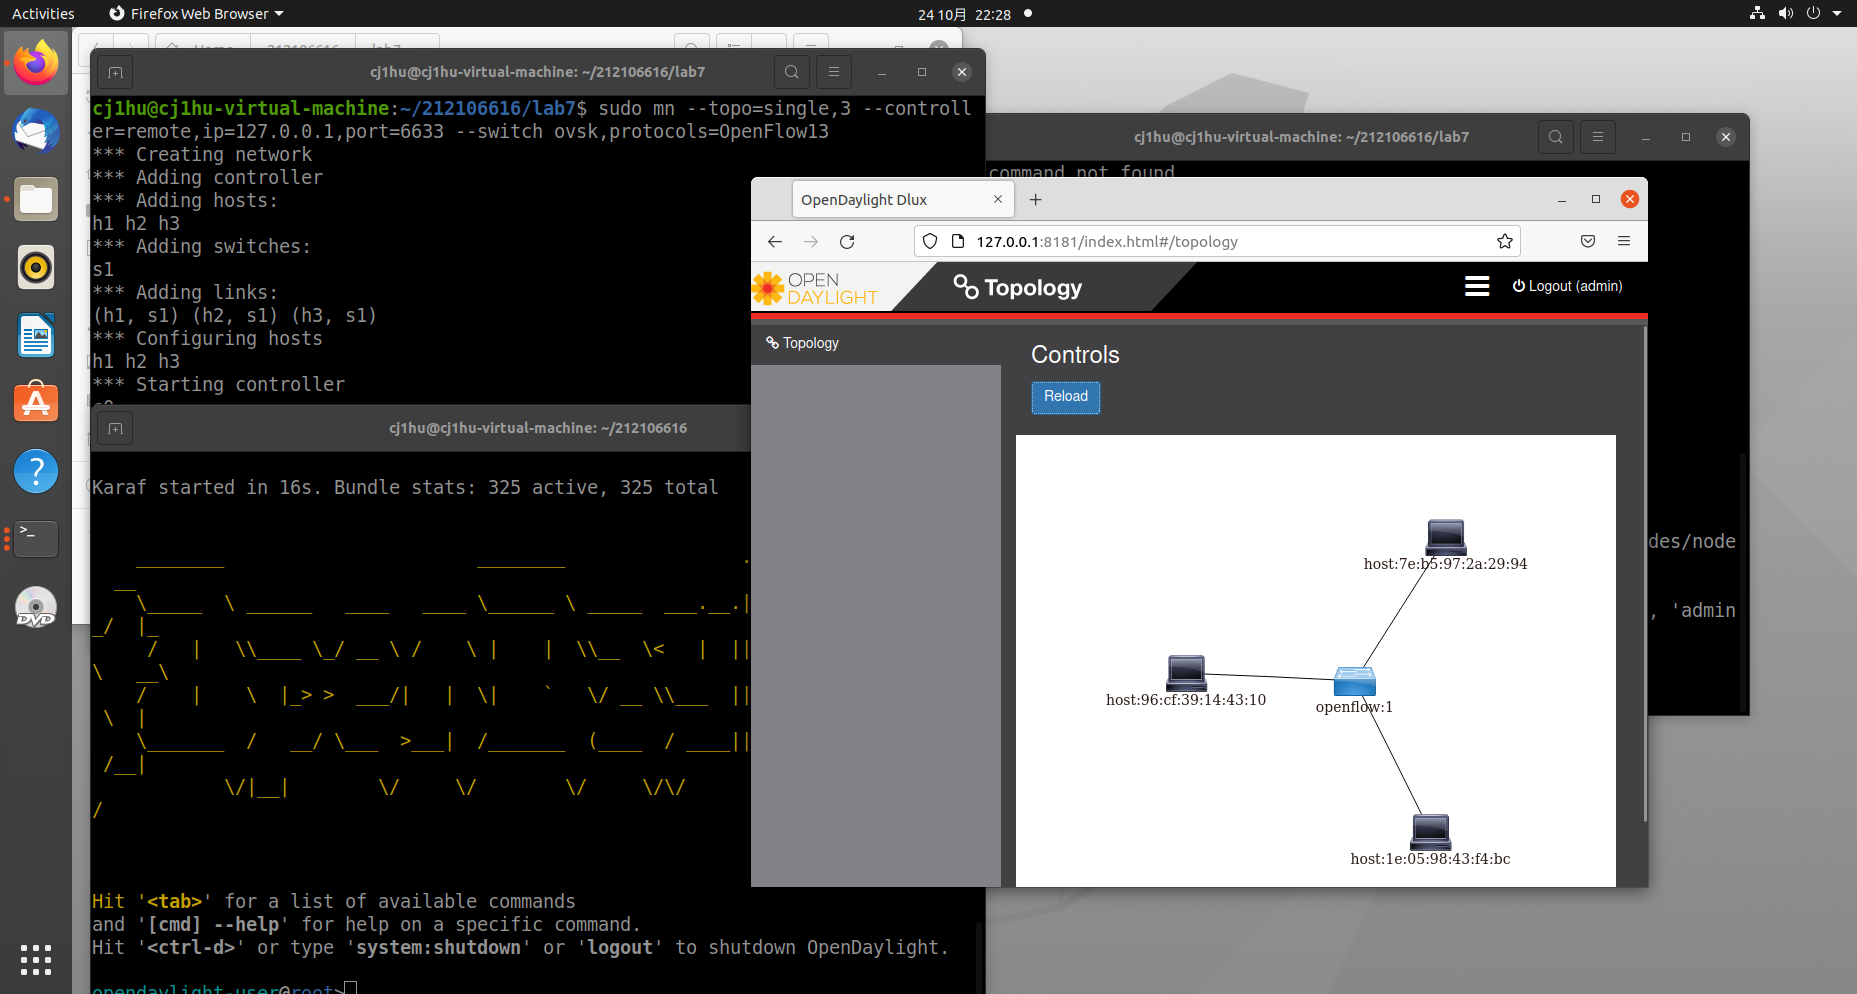Select host 7e:b5:97:2a:29:94 node
1857x994 pixels.
(x=1446, y=537)
